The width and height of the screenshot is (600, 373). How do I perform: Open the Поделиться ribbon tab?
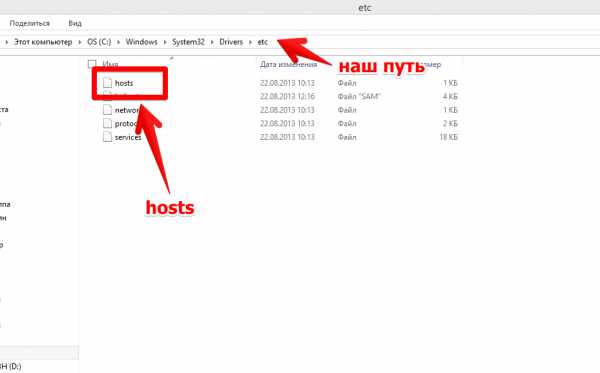click(29, 23)
